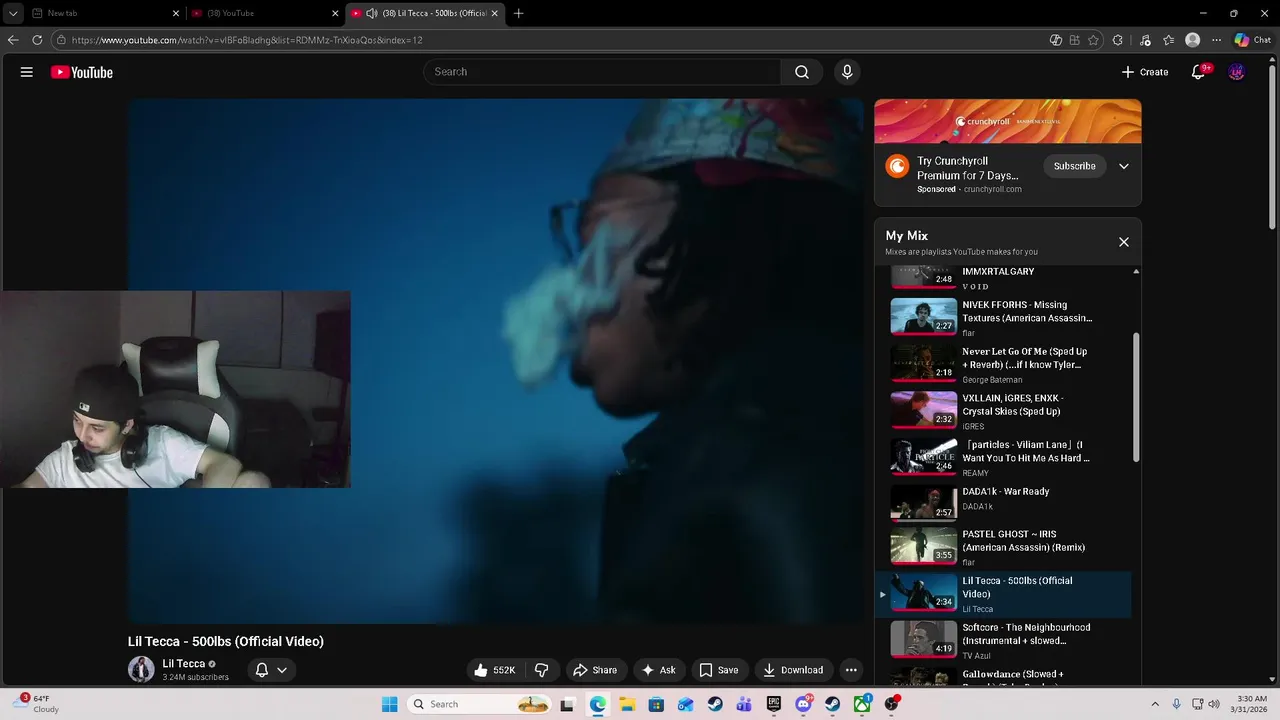Open YouTube notifications bell
The image size is (1280, 720).
[x=1198, y=72]
